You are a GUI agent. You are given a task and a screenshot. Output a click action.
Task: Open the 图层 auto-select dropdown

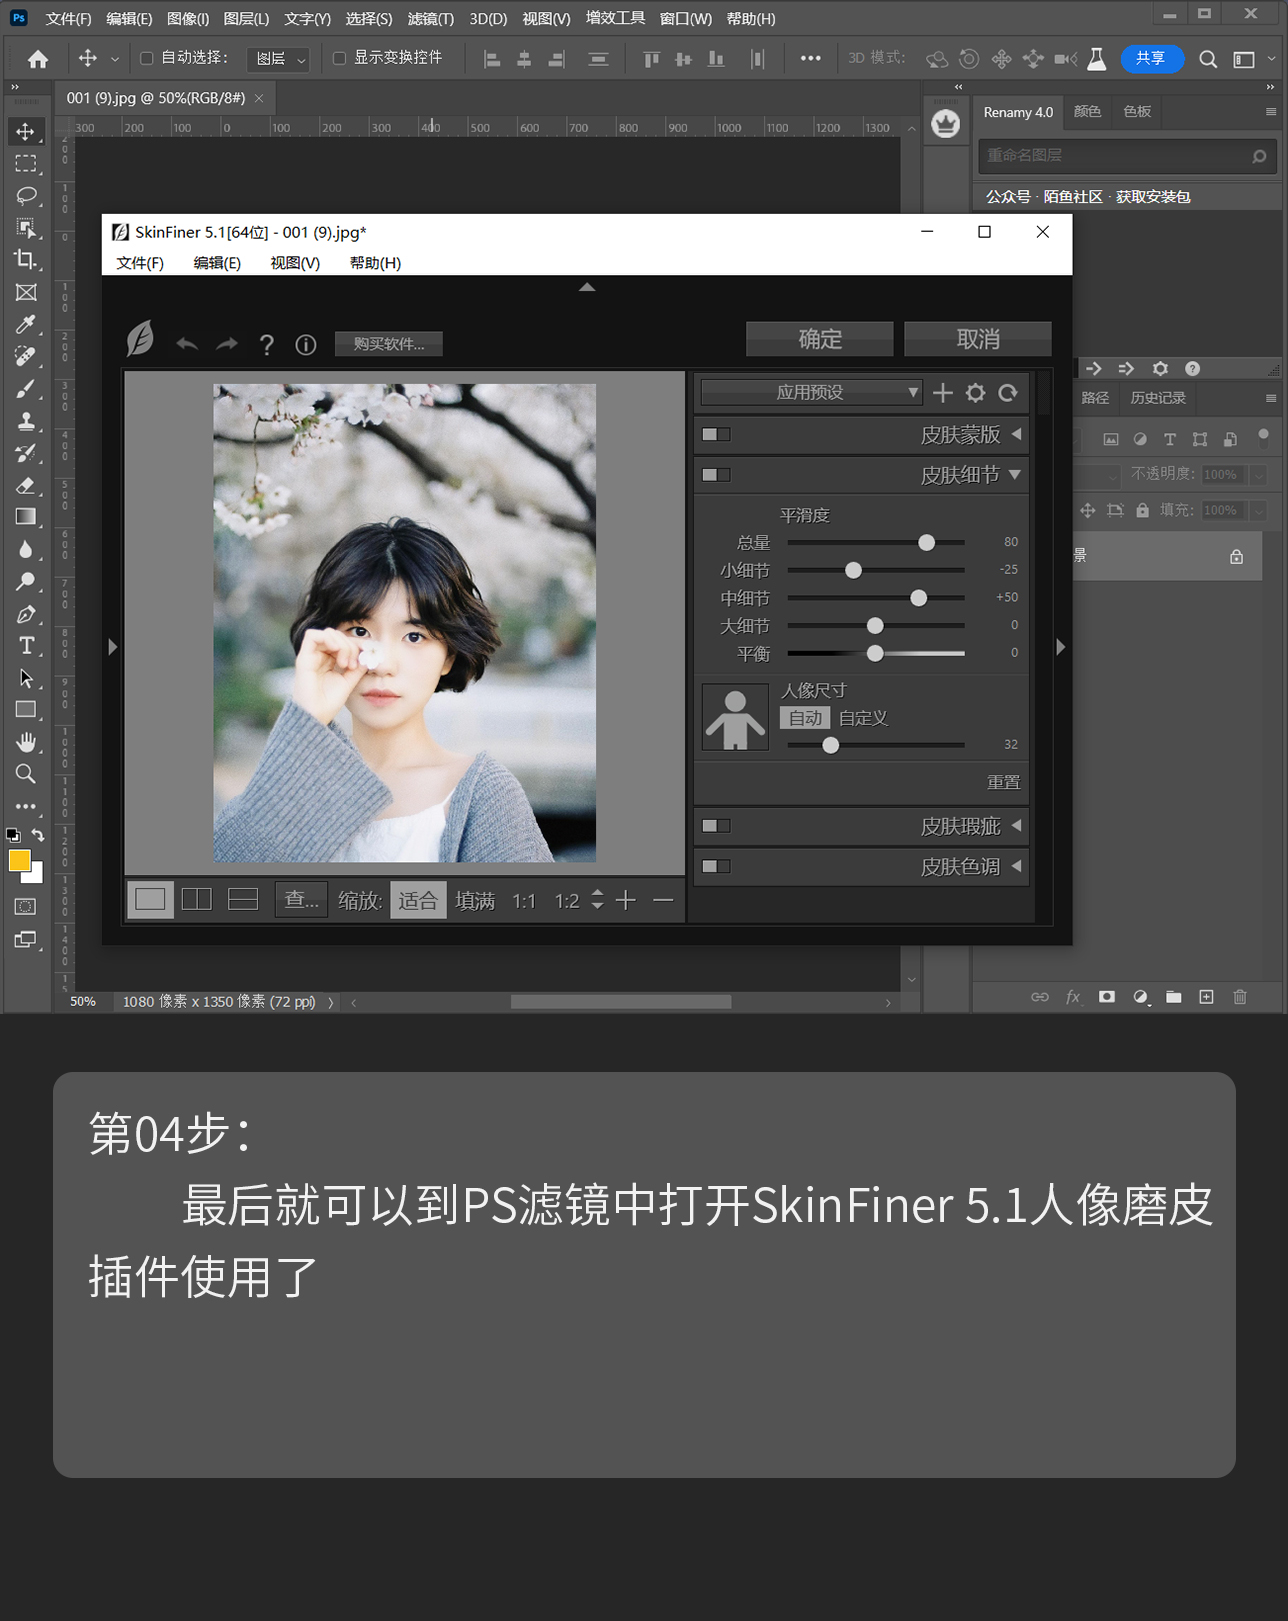279,59
